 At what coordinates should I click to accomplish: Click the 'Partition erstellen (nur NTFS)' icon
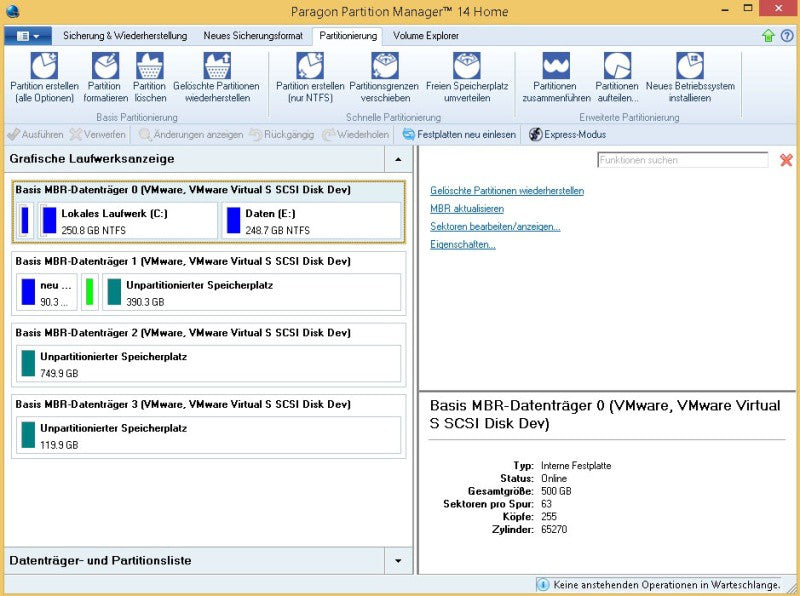point(310,66)
